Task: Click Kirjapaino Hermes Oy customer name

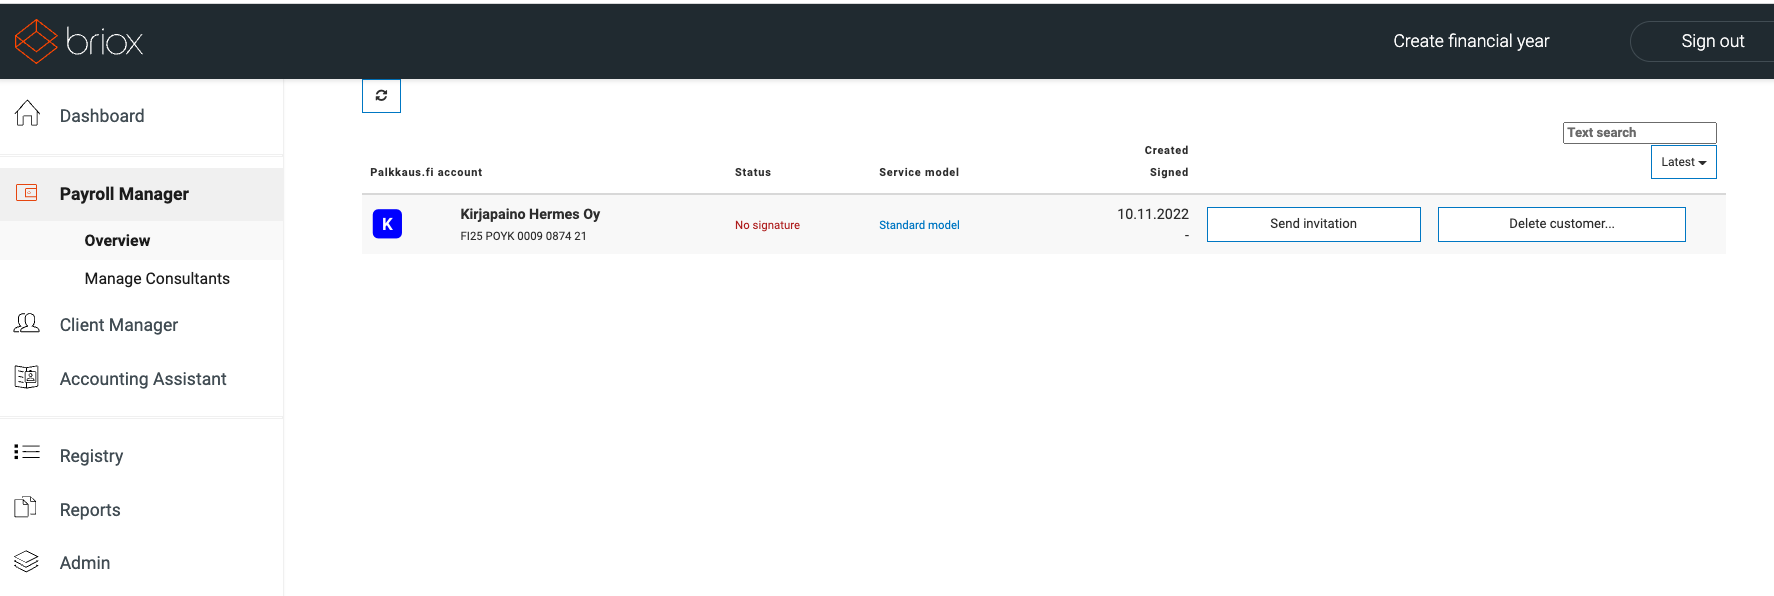Action: [530, 214]
